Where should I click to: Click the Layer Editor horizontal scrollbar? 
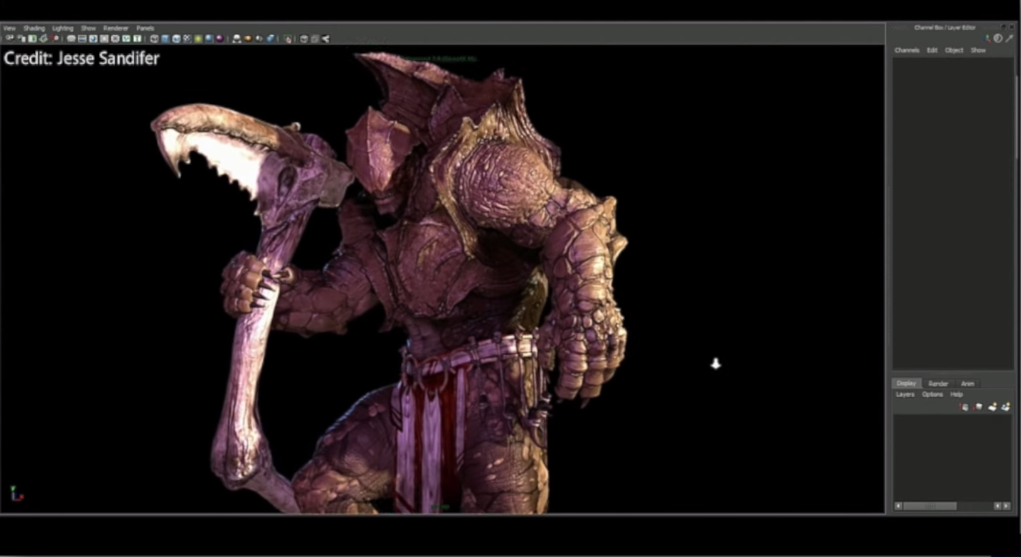pyautogui.click(x=930, y=506)
